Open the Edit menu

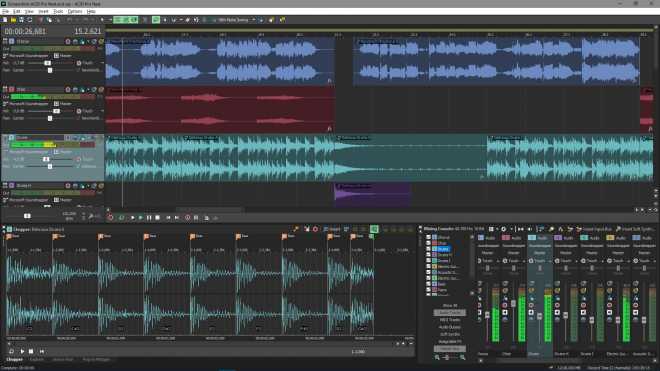click(17, 11)
